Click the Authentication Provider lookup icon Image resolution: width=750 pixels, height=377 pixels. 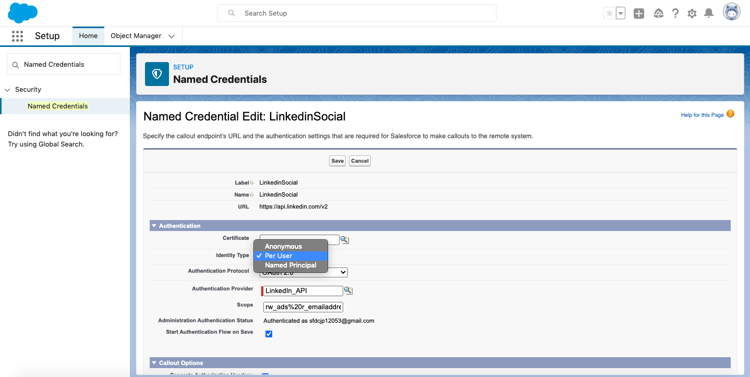[x=348, y=290]
